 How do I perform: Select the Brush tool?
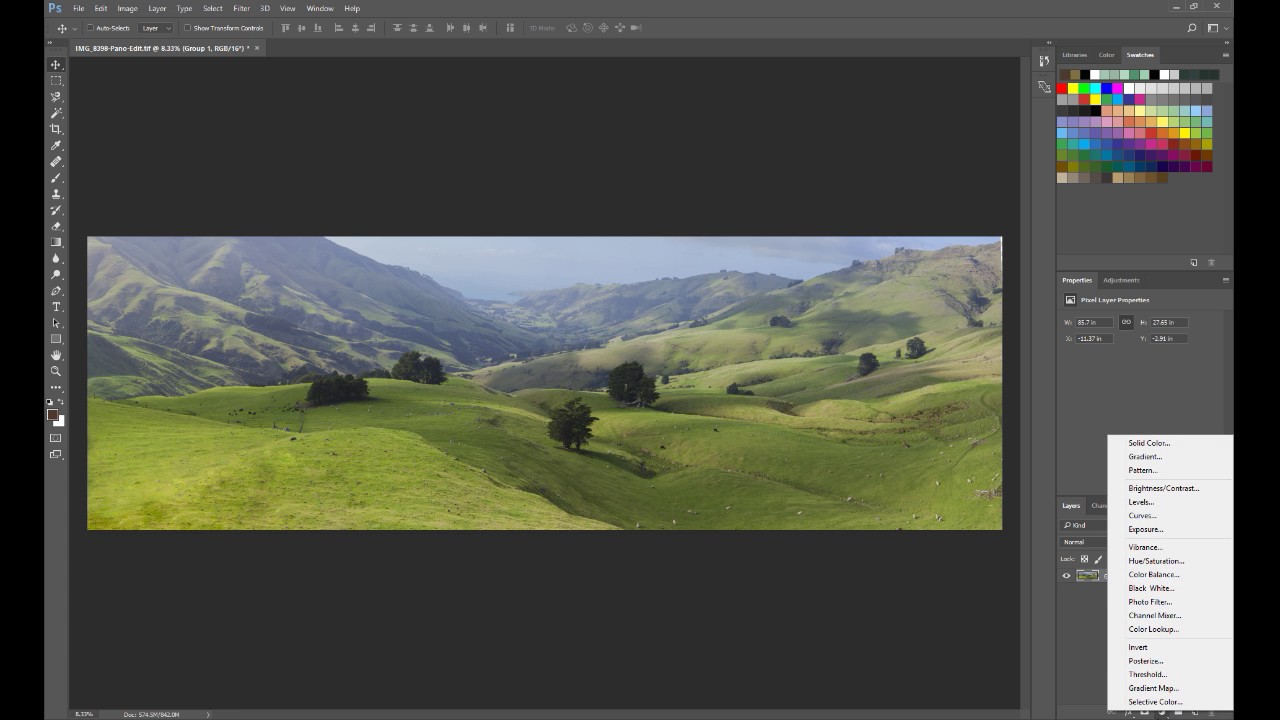pyautogui.click(x=56, y=177)
